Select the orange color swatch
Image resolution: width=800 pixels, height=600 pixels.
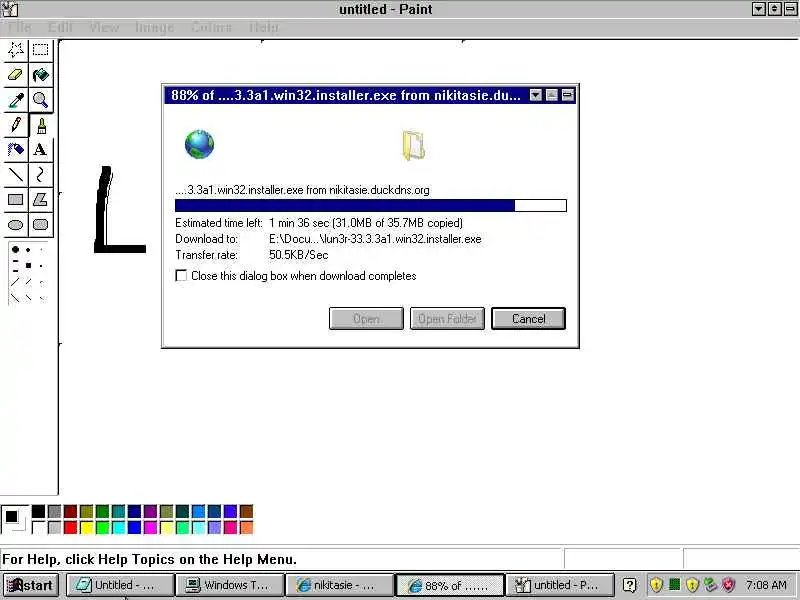pyautogui.click(x=246, y=527)
